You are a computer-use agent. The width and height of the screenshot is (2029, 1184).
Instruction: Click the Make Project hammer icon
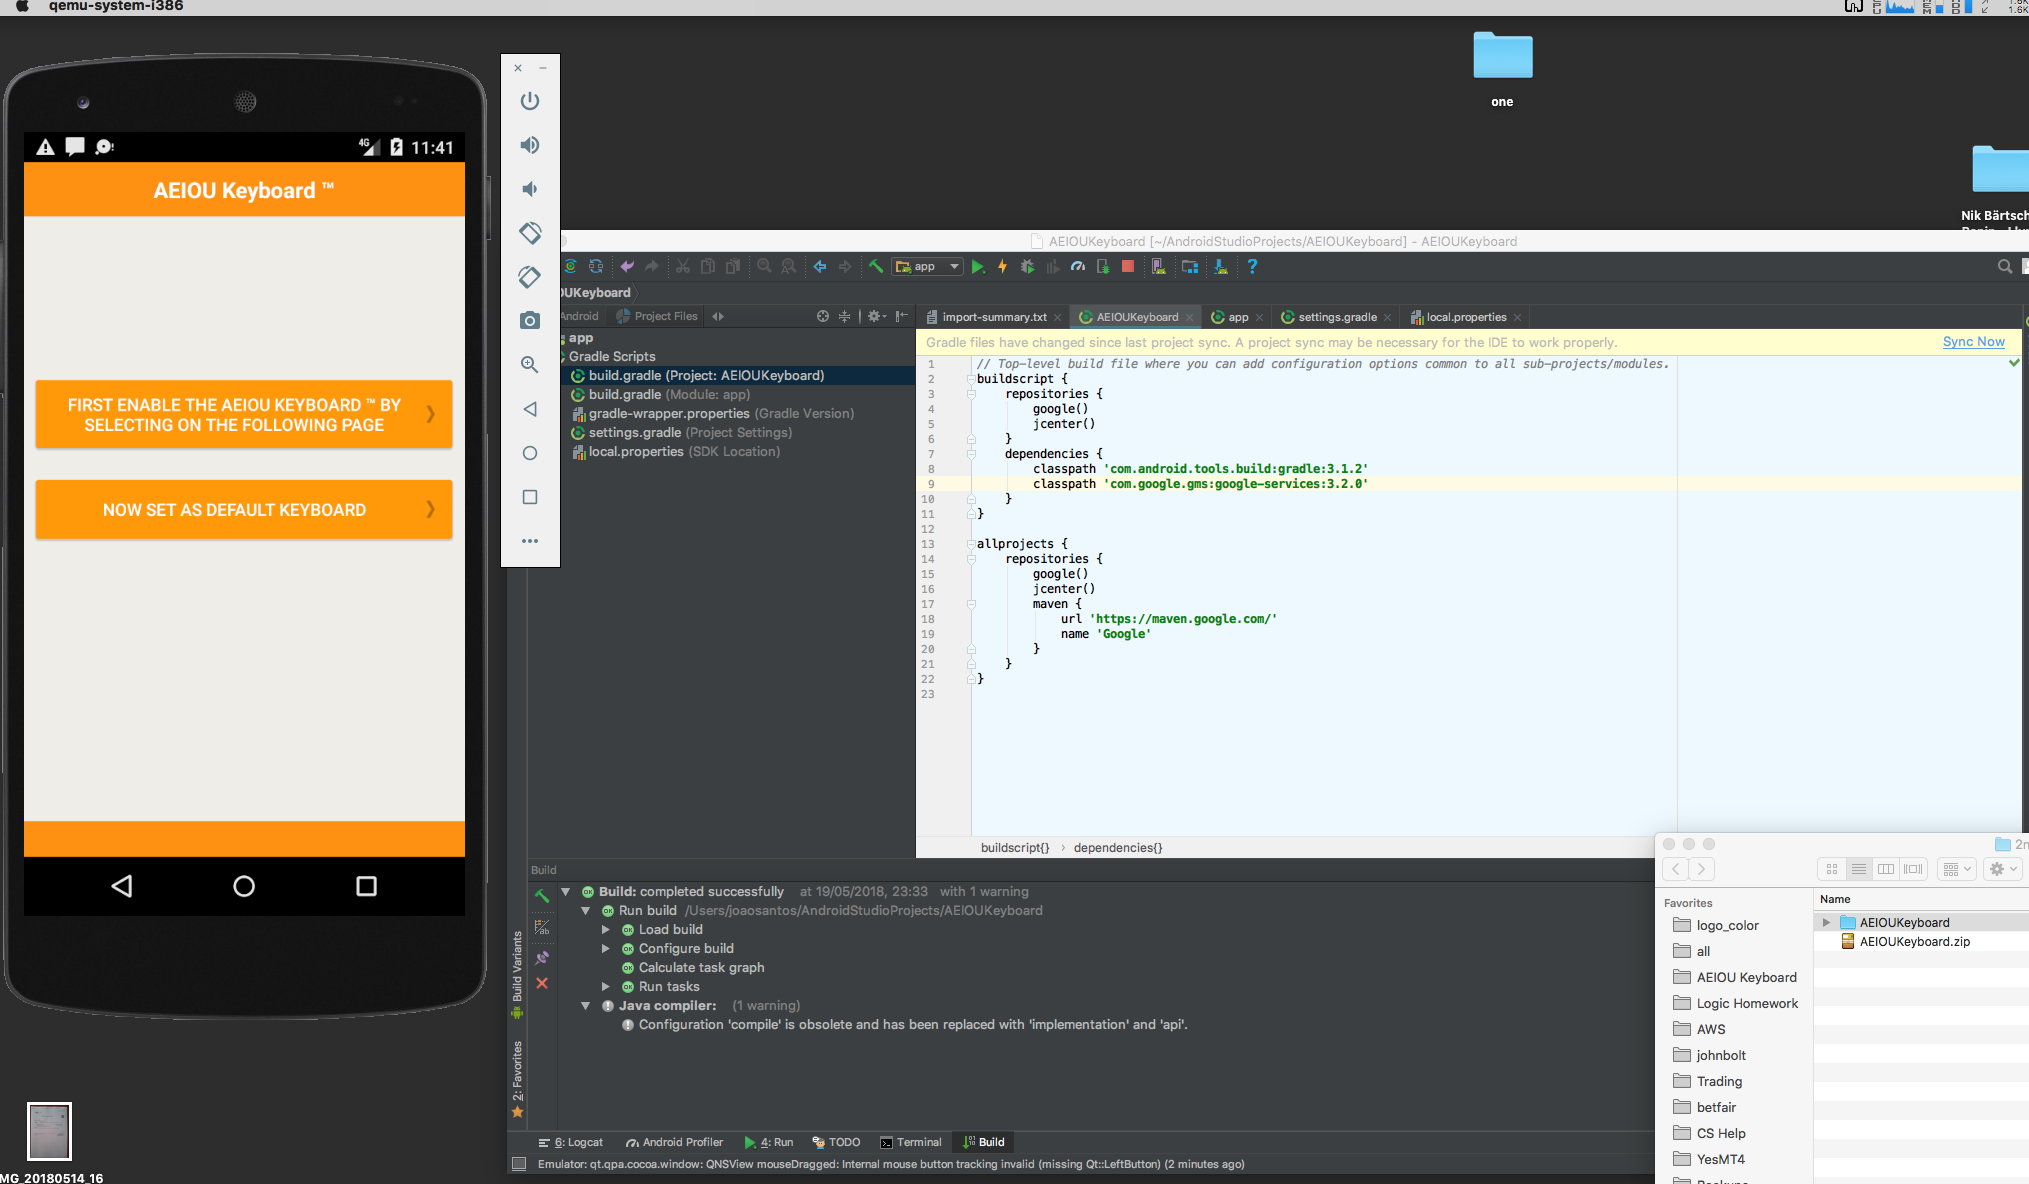[x=875, y=267]
